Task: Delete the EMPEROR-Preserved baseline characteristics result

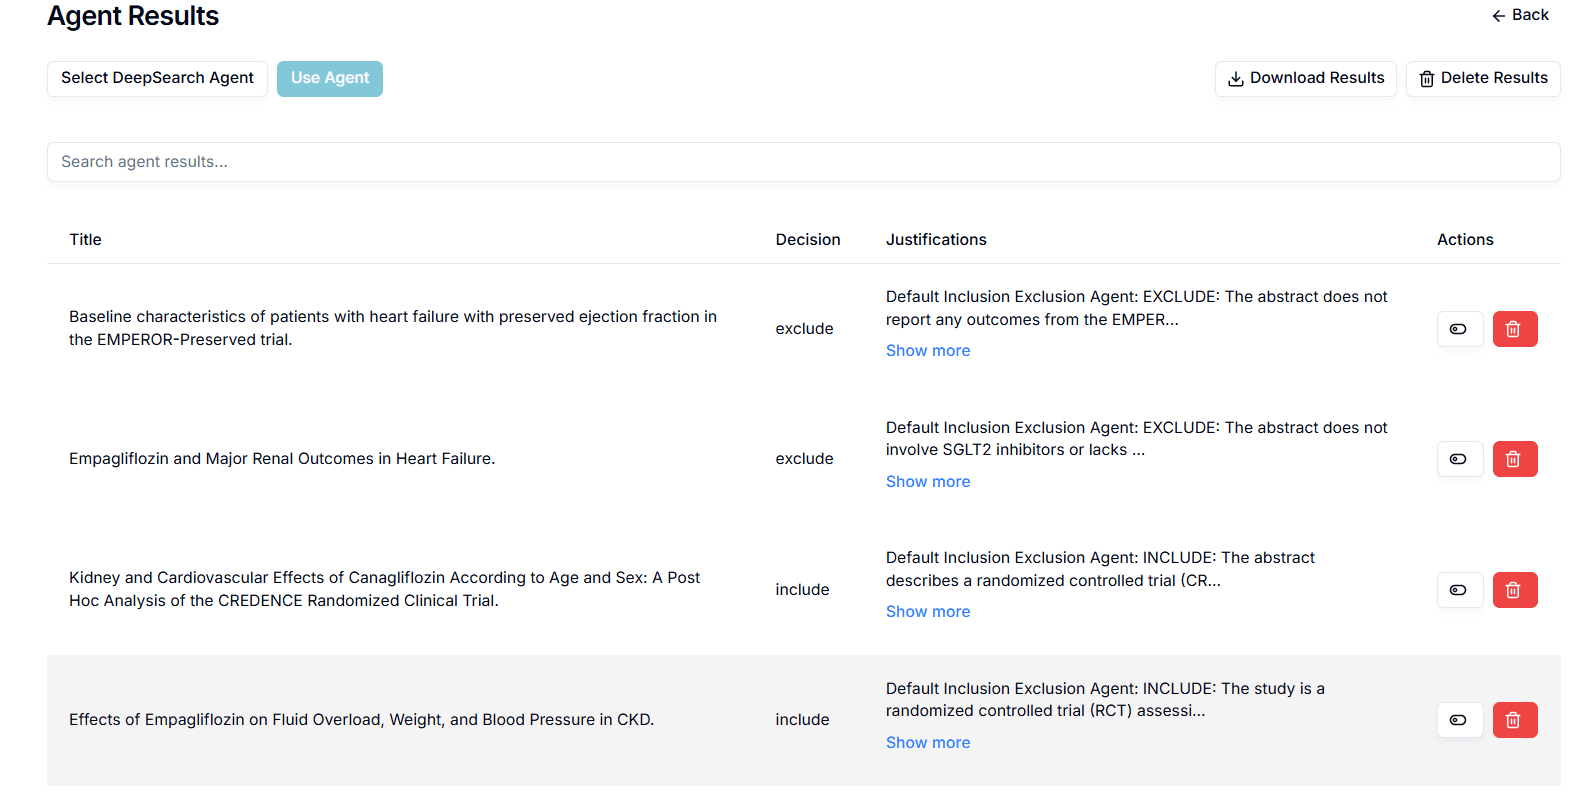Action: click(x=1514, y=329)
